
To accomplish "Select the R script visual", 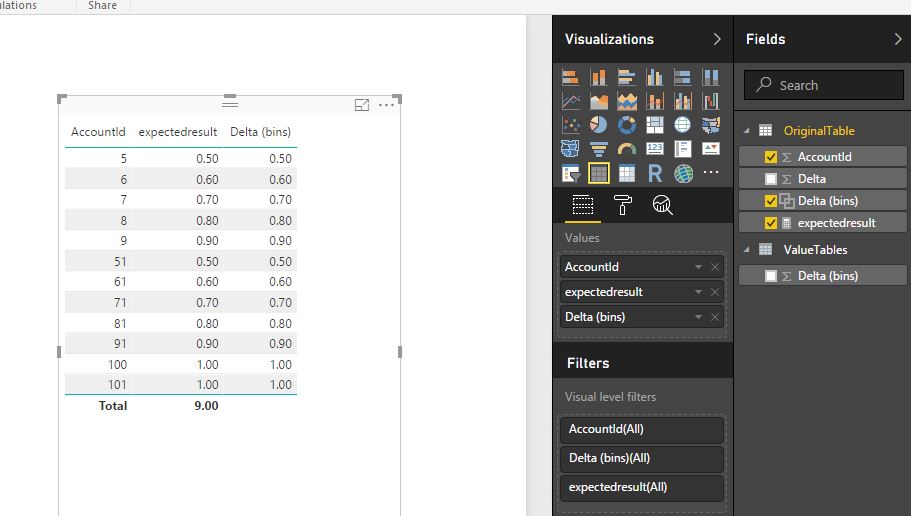I will pos(655,173).
